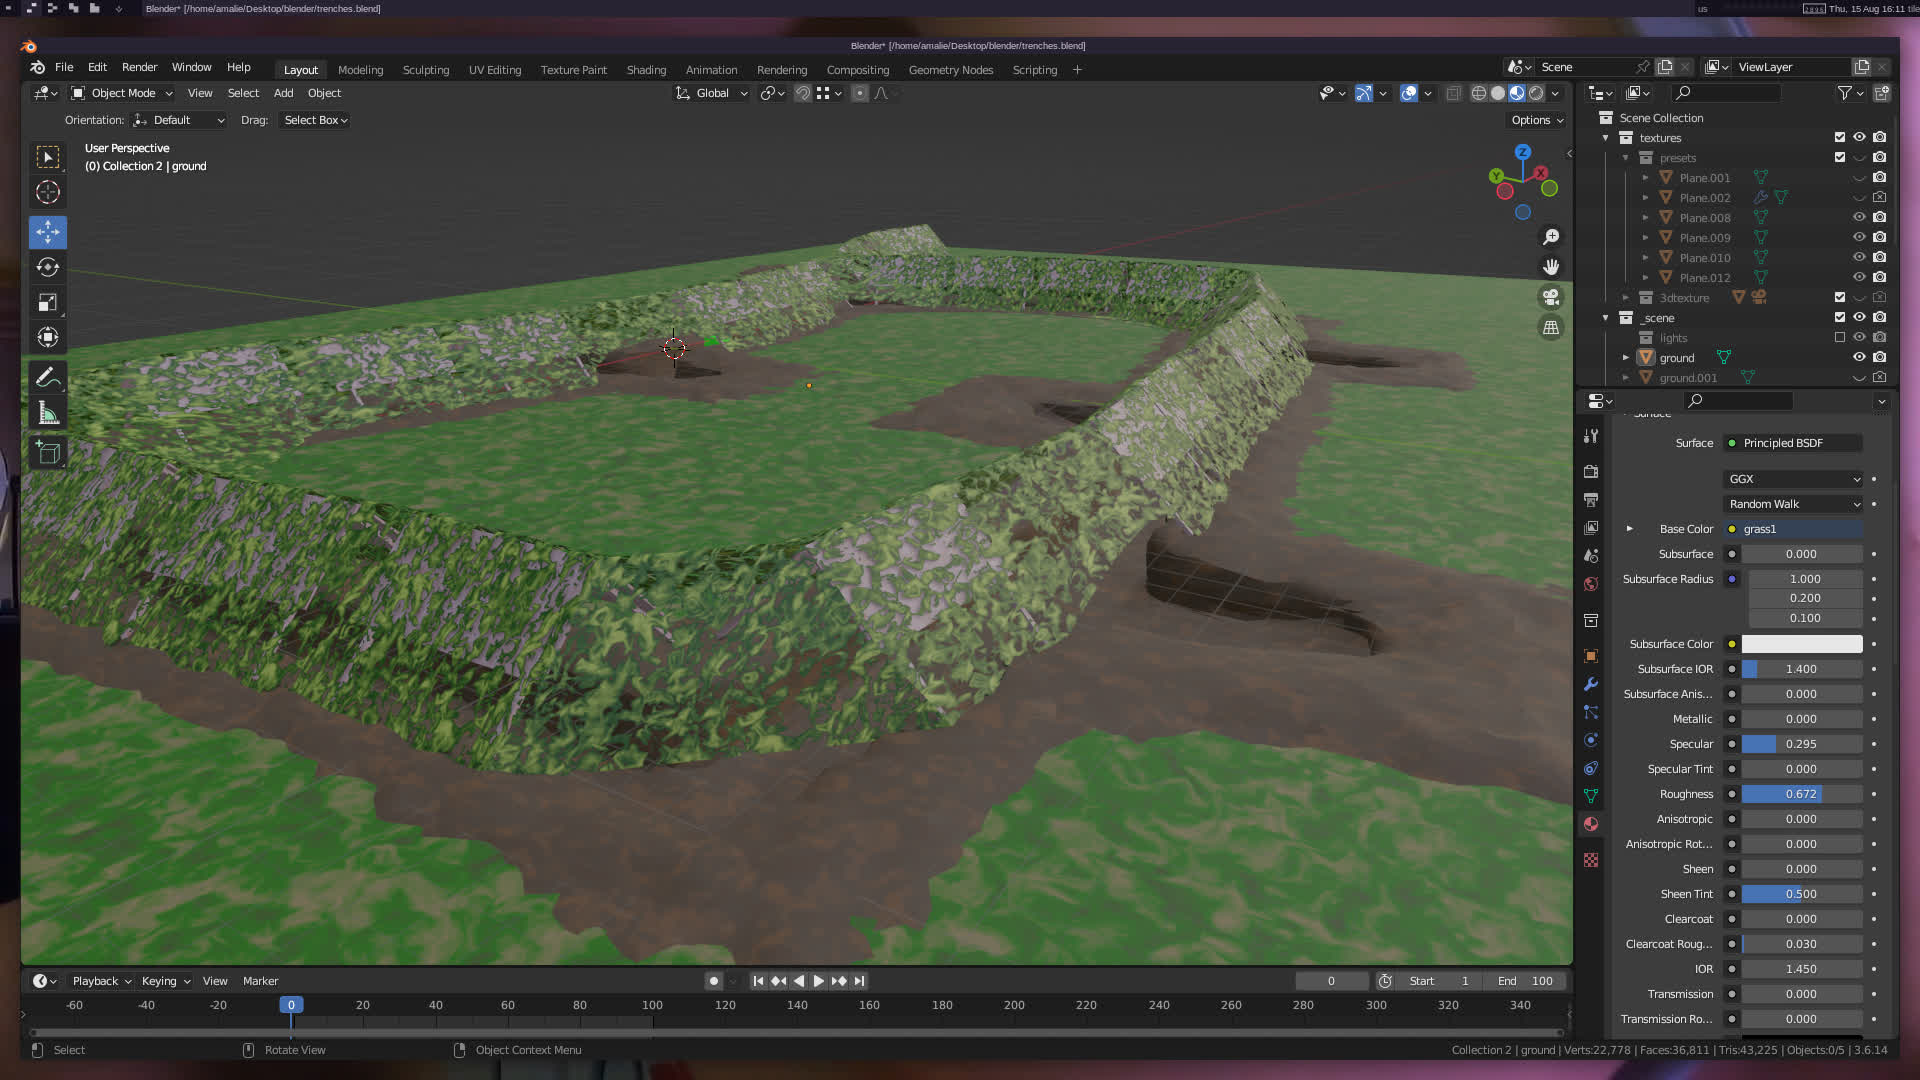
Task: Open the Object Mode dropdown
Action: click(122, 93)
